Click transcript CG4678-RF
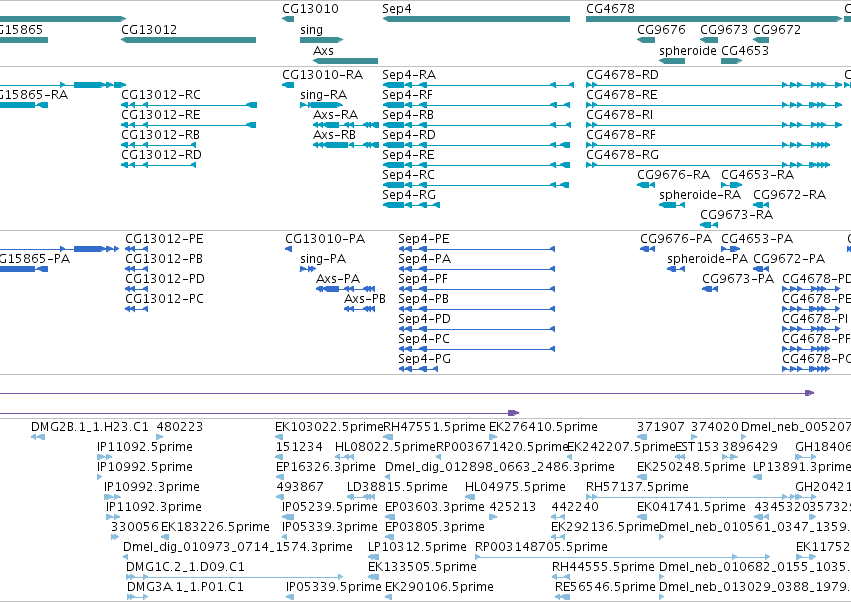Screen dimensions: 851x602 pos(708,145)
